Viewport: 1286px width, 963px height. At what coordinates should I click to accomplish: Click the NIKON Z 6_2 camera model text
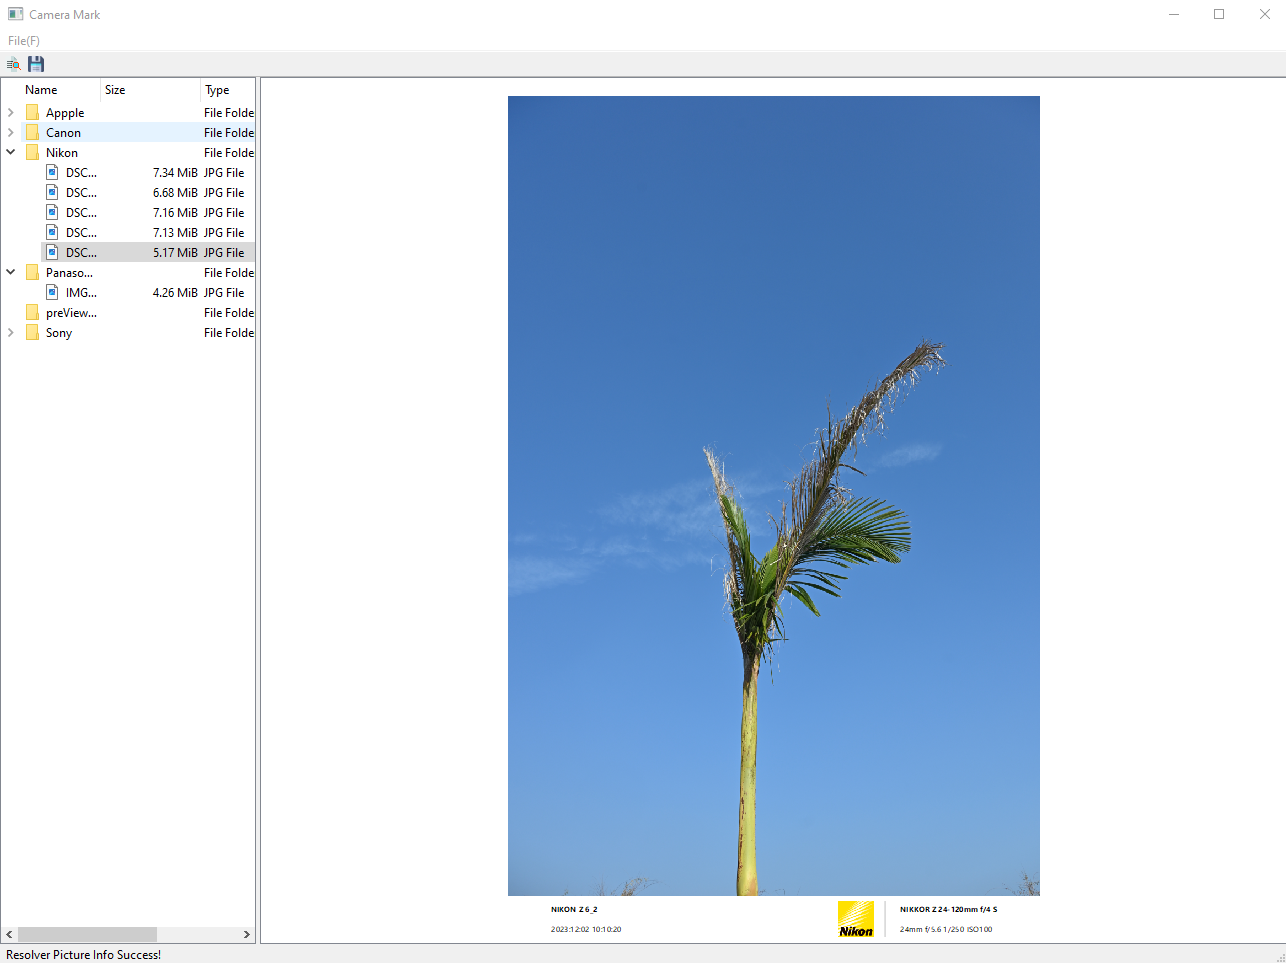pyautogui.click(x=574, y=910)
